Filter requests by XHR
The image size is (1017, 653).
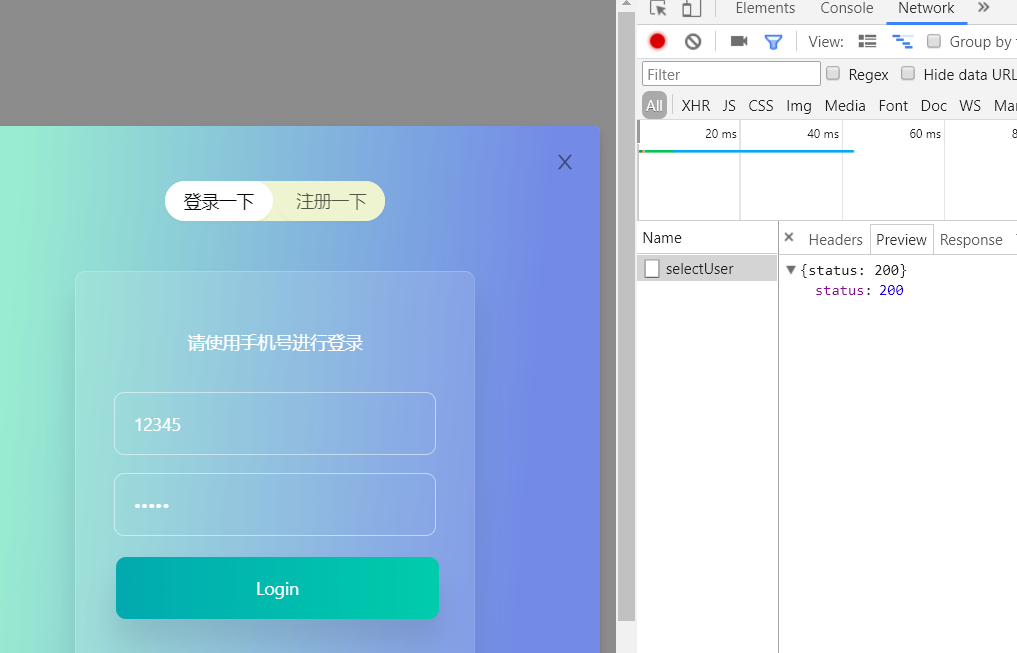point(695,106)
